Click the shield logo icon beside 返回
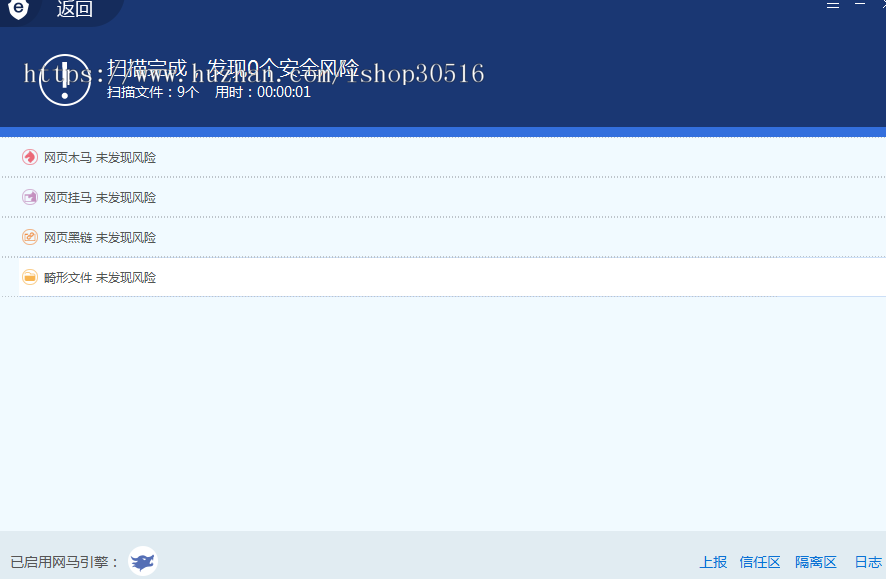Image resolution: width=886 pixels, height=579 pixels. pyautogui.click(x=19, y=8)
